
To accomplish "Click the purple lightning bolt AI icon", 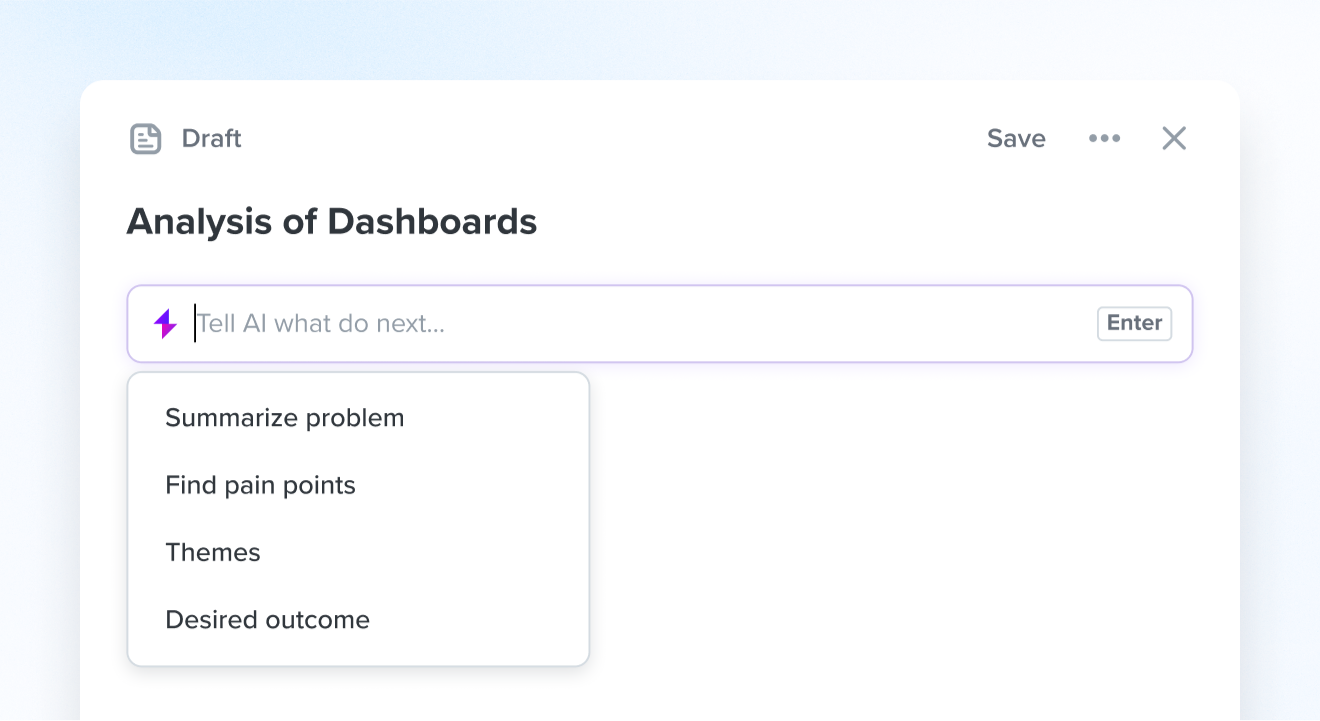I will point(165,324).
